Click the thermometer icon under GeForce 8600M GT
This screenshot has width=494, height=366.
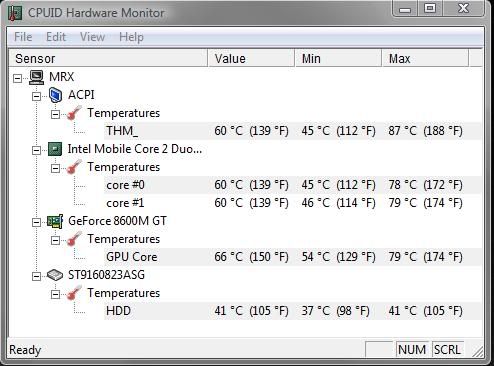coord(74,239)
